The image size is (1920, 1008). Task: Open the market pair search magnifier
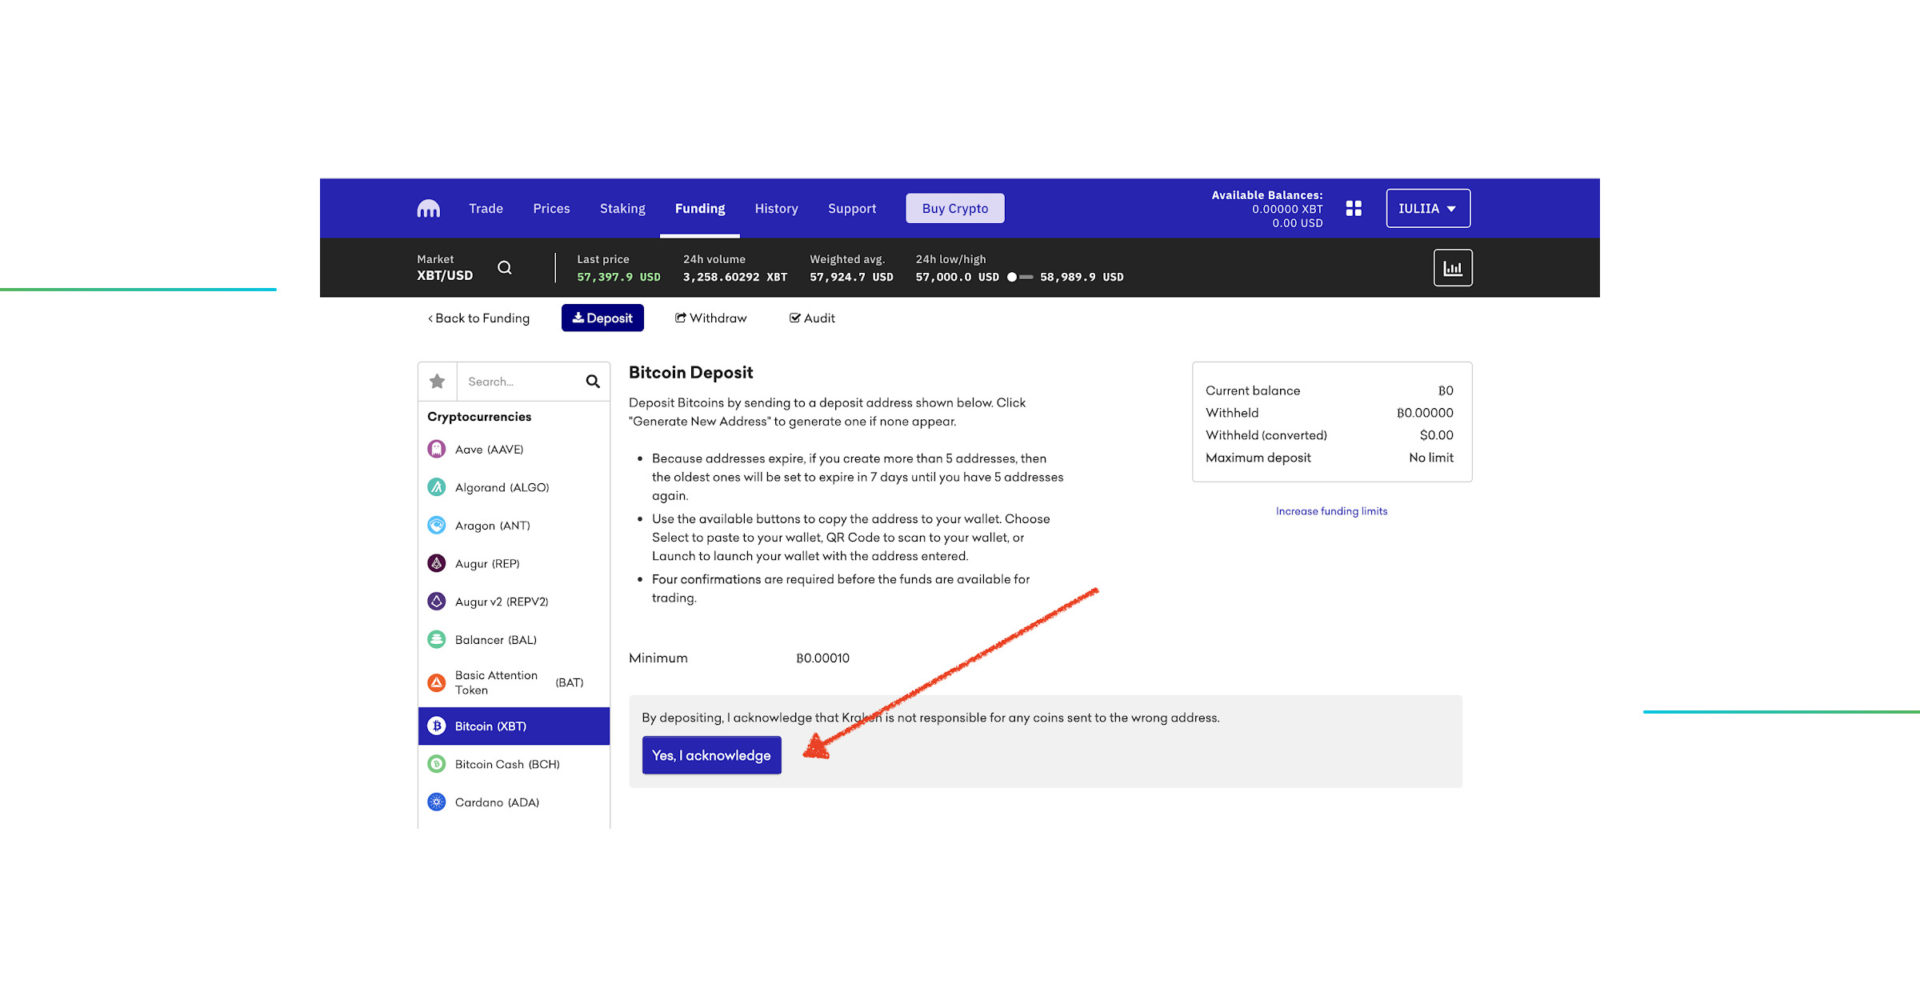[505, 267]
